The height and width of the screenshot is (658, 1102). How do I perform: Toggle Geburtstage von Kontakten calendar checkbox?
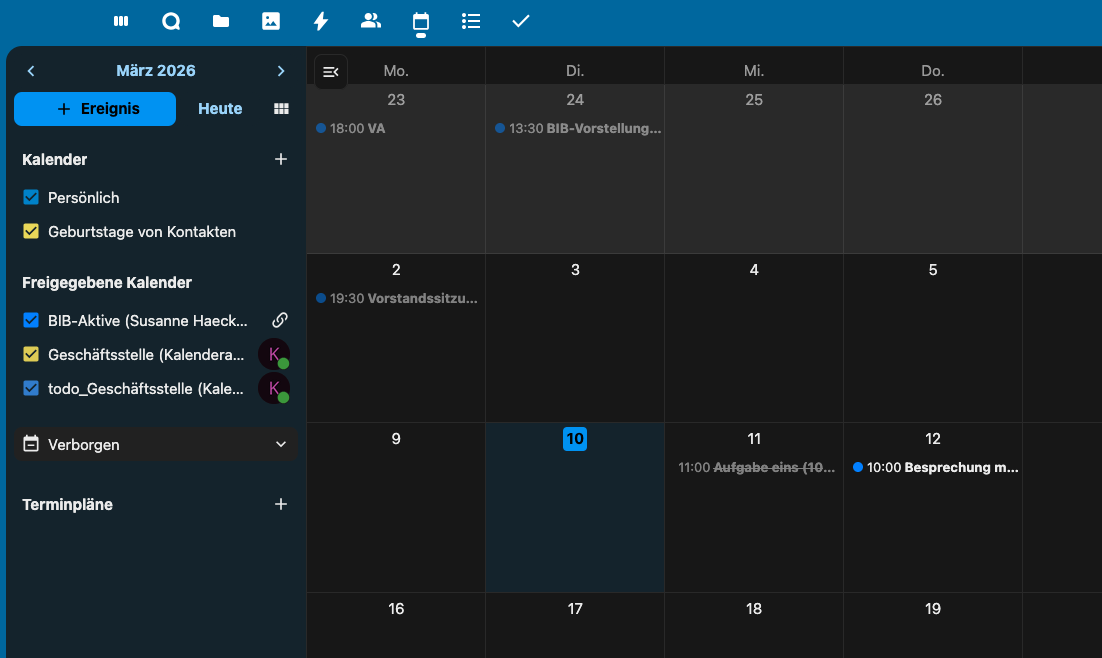point(31,232)
